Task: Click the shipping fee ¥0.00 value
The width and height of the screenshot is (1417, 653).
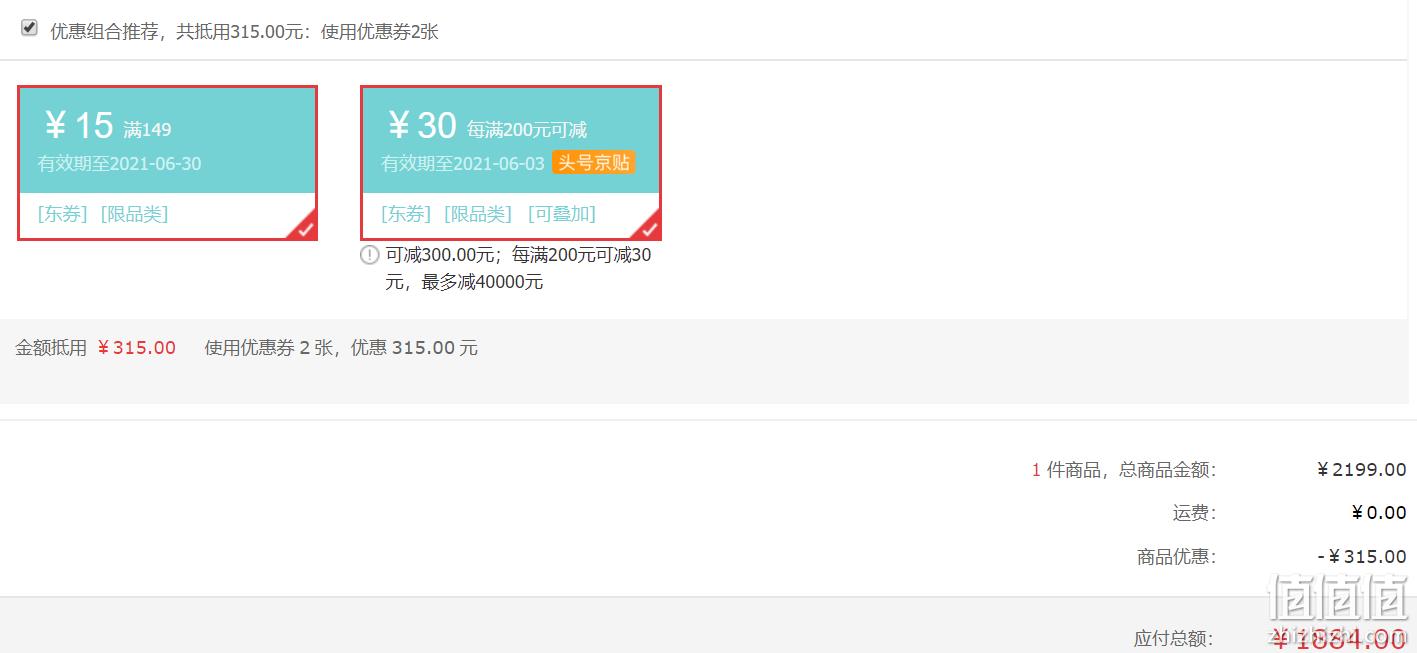Action: tap(1379, 513)
